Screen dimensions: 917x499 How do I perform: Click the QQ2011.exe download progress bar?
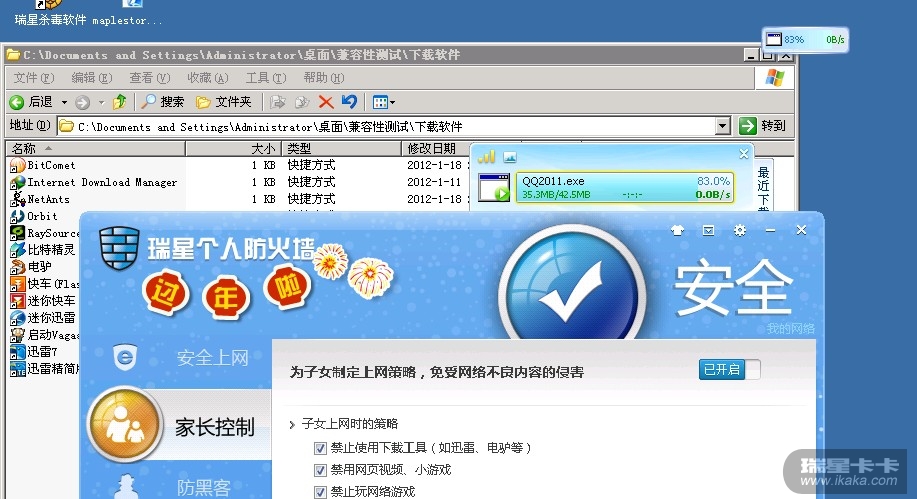click(625, 187)
